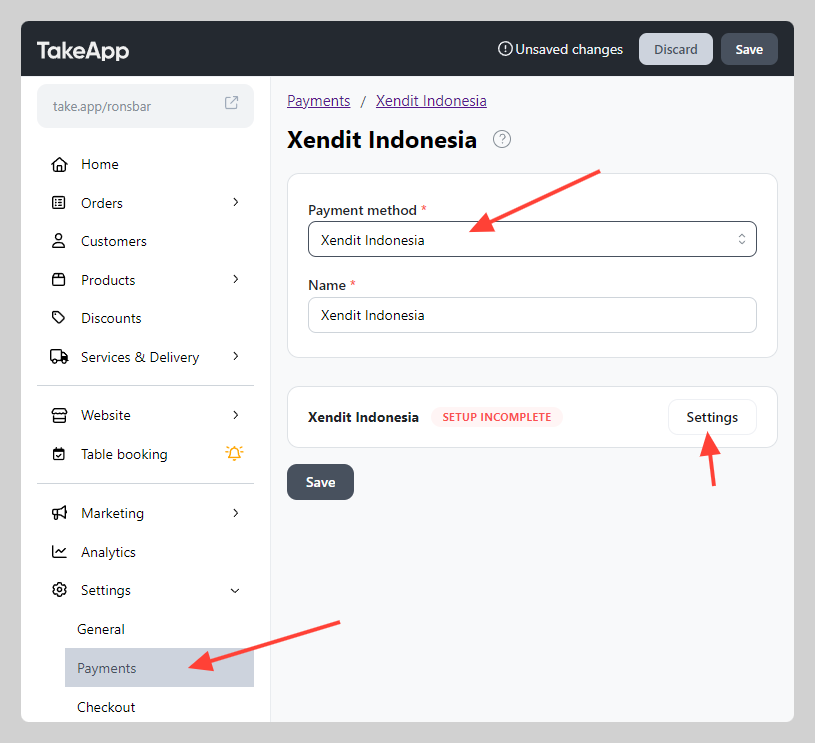Click the Unsaved changes warning icon
This screenshot has width=815, height=743.
[x=505, y=49]
